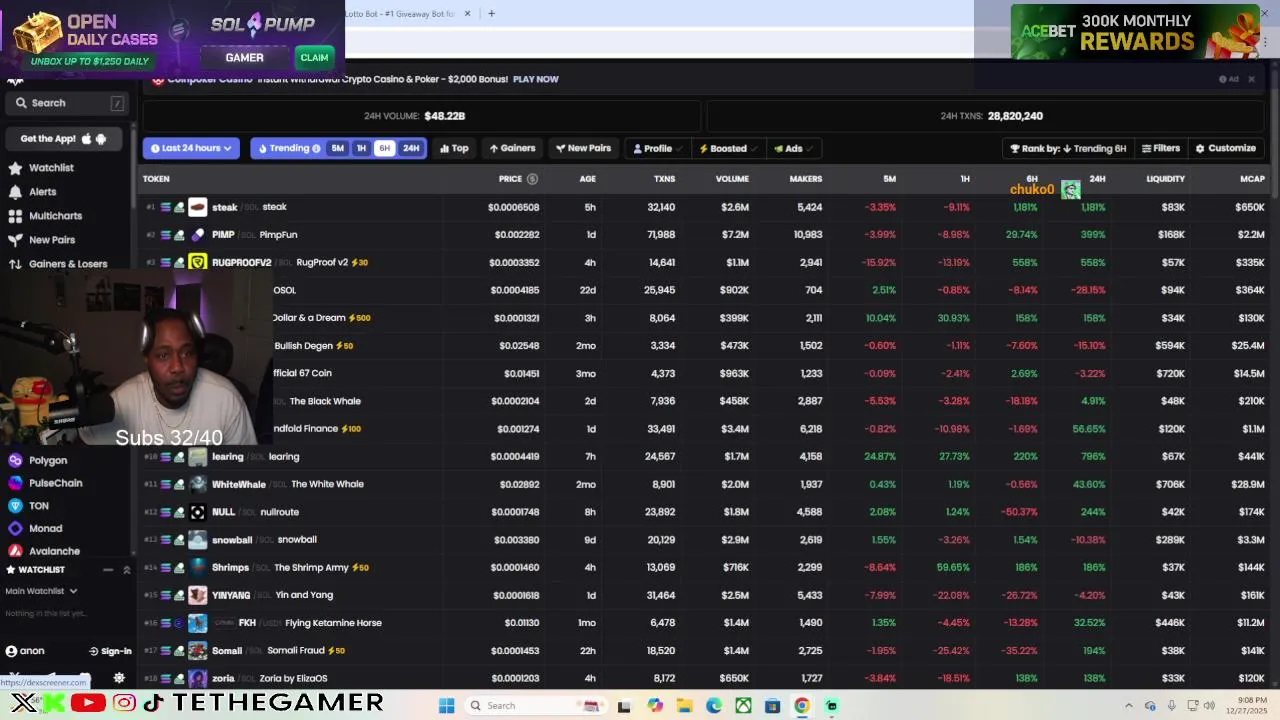Open the RUGPROOFV2 yellow shield logo
Viewport: 1280px width, 720px height.
[x=197, y=263]
